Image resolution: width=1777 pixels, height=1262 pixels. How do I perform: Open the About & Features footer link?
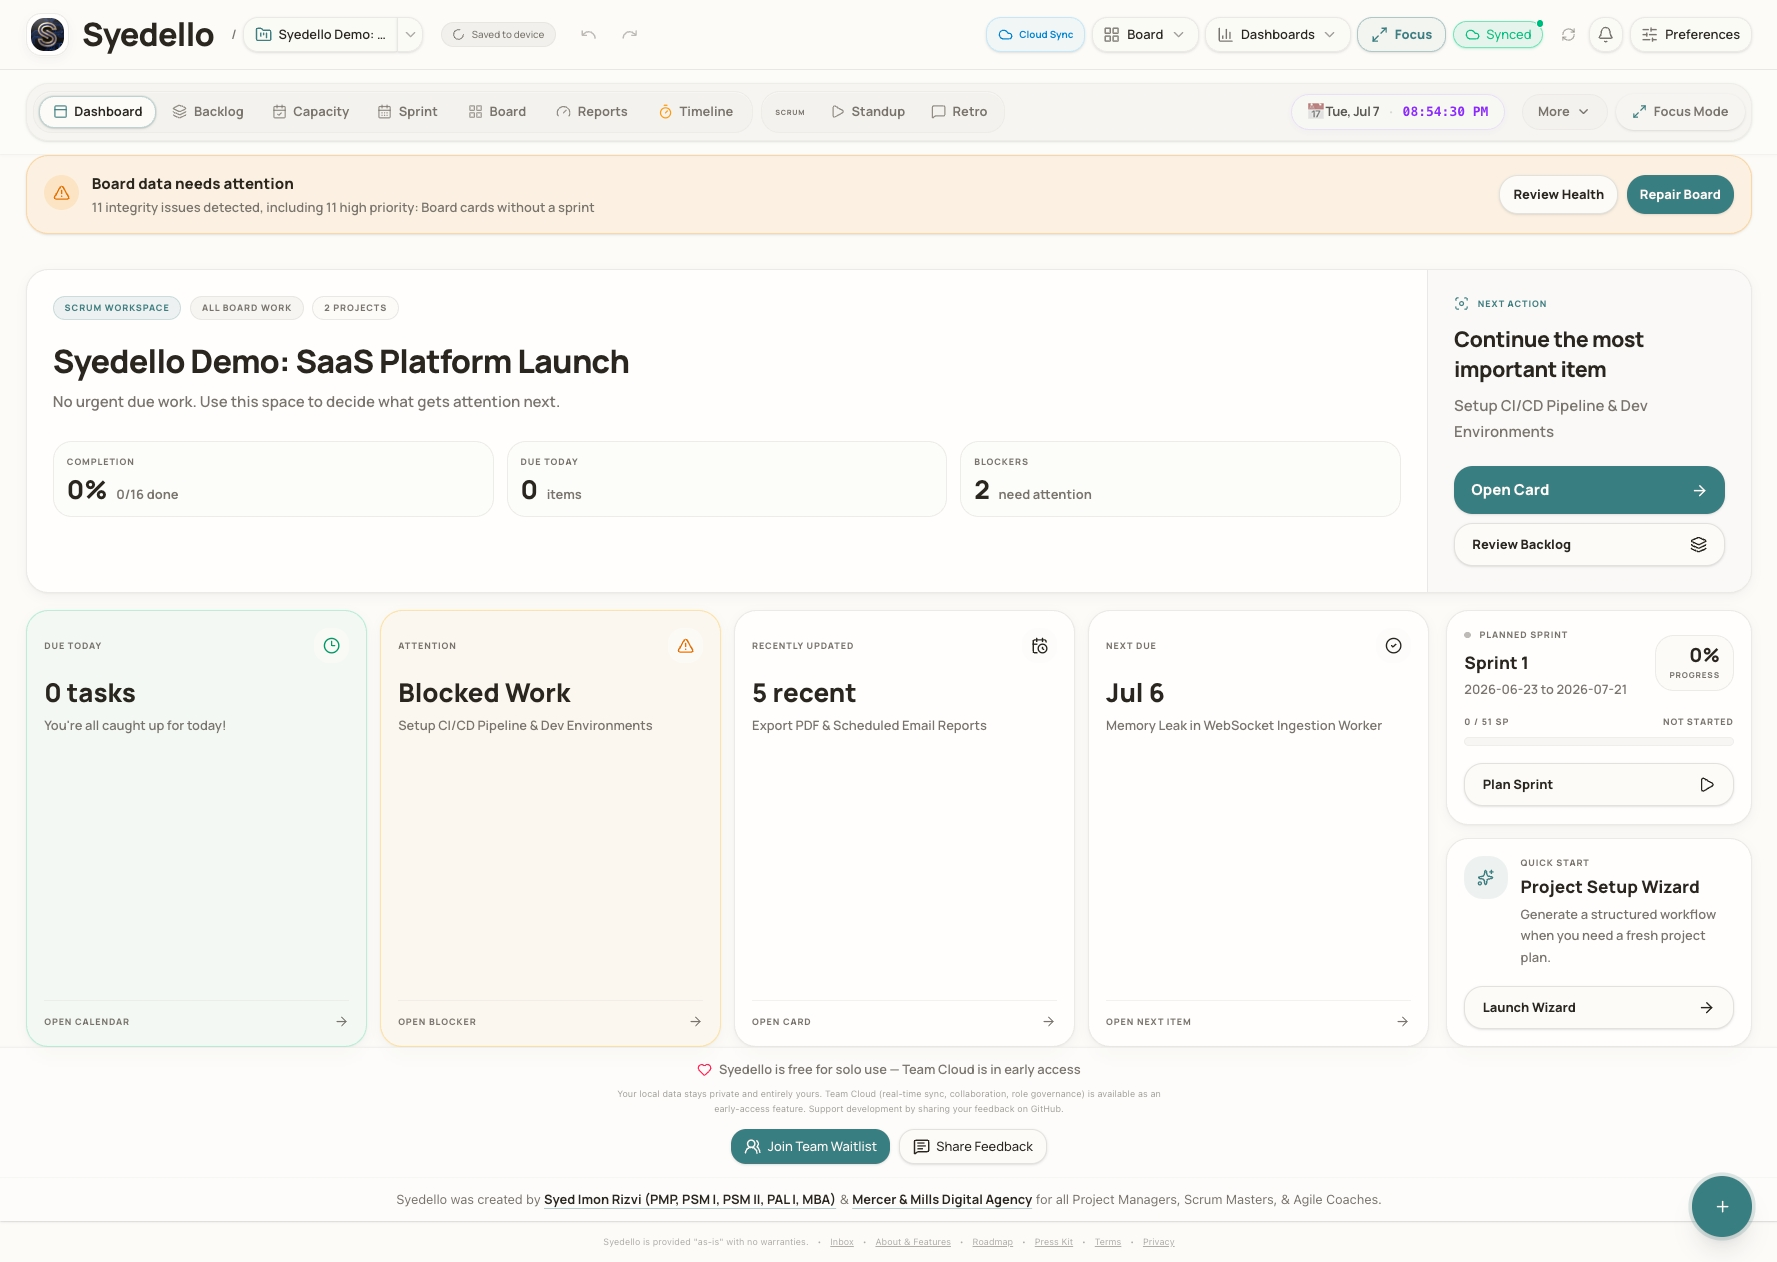[x=913, y=1242]
